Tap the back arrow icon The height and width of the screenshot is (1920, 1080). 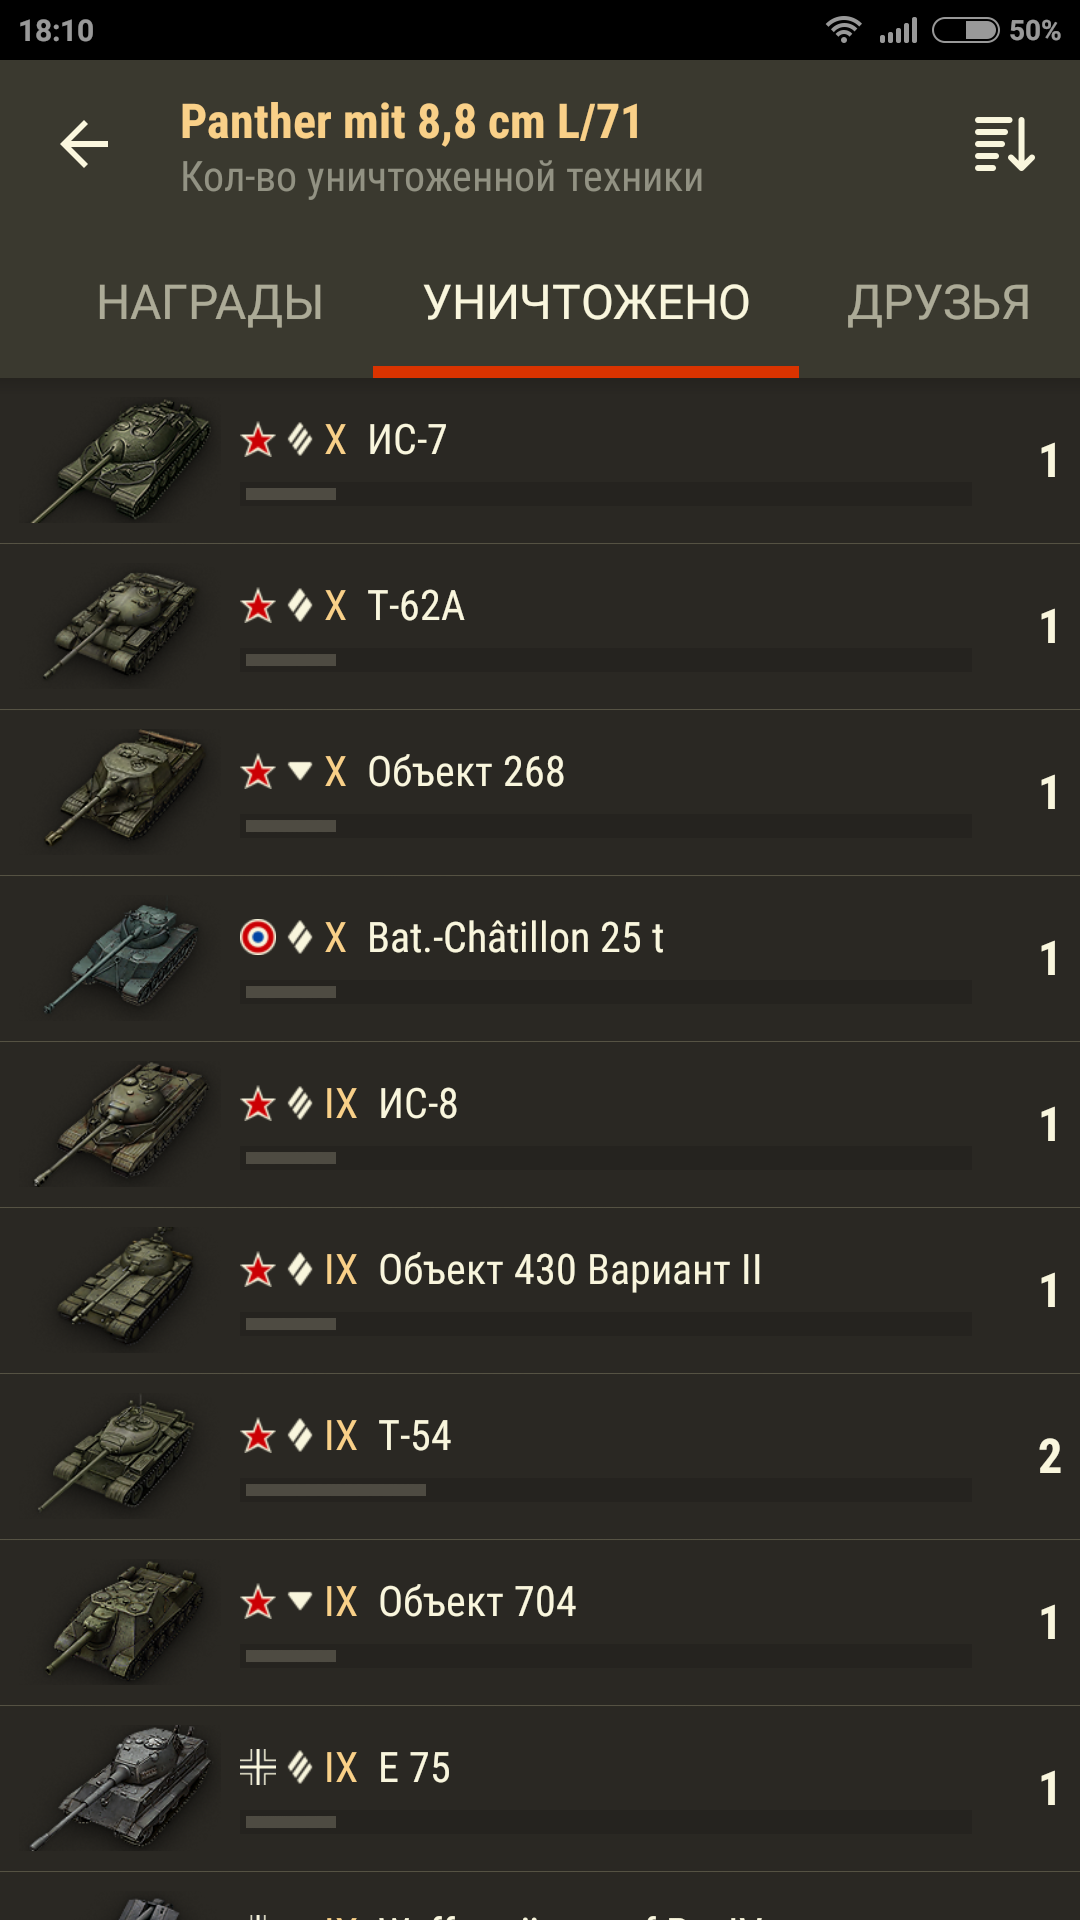point(84,145)
